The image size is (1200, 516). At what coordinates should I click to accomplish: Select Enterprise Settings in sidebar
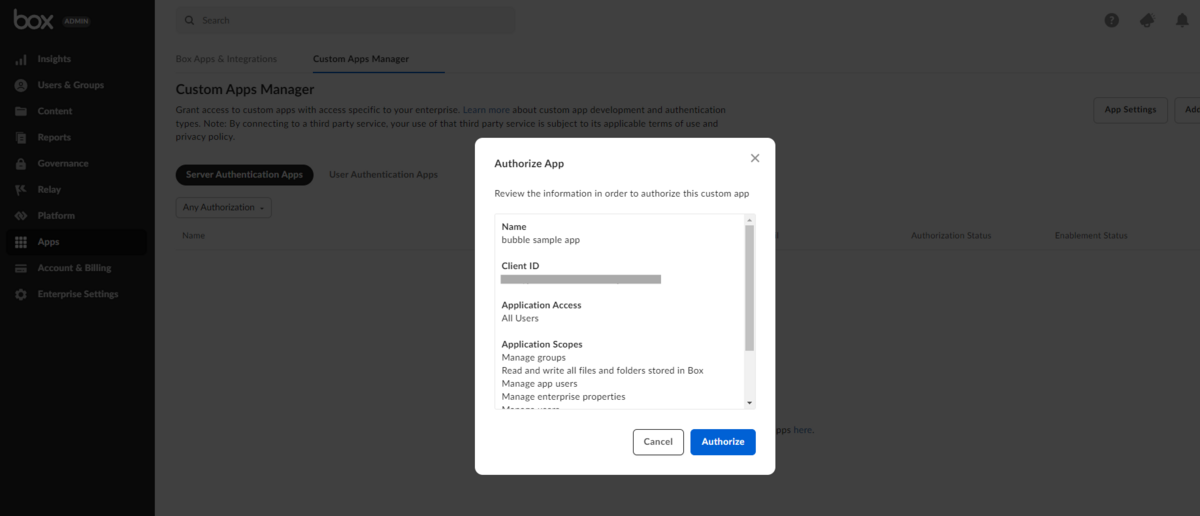tap(78, 294)
